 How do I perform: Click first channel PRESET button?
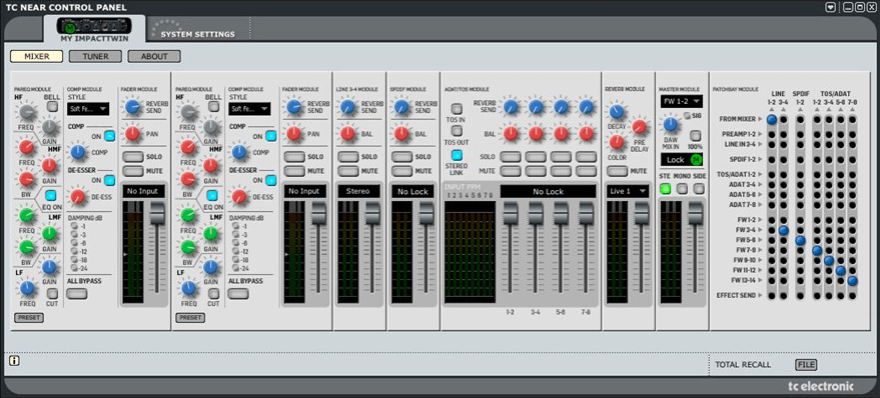[x=29, y=318]
